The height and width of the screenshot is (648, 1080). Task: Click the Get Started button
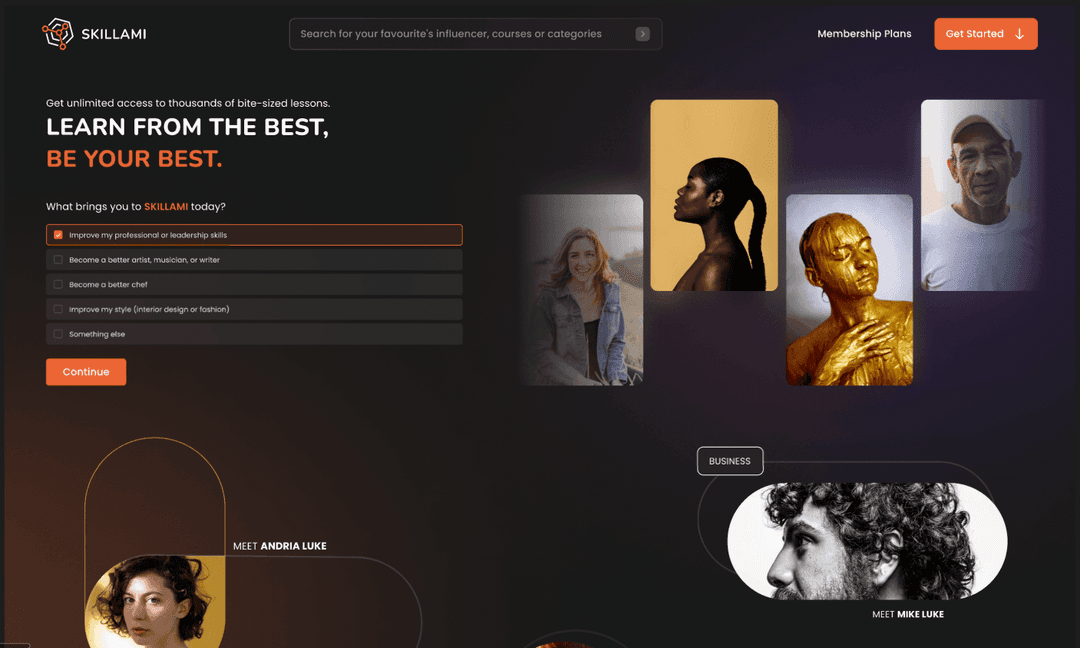pos(986,34)
